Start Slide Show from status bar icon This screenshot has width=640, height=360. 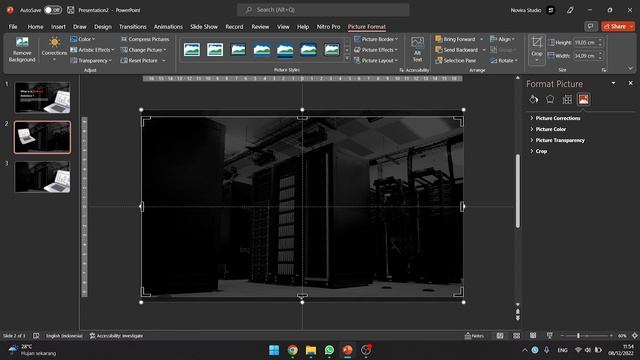click(549, 336)
